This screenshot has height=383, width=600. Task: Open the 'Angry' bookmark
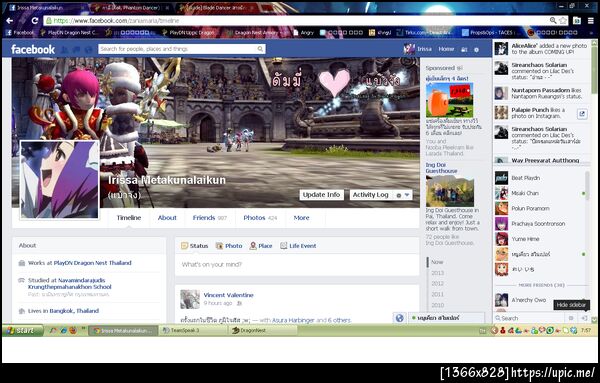click(x=303, y=33)
